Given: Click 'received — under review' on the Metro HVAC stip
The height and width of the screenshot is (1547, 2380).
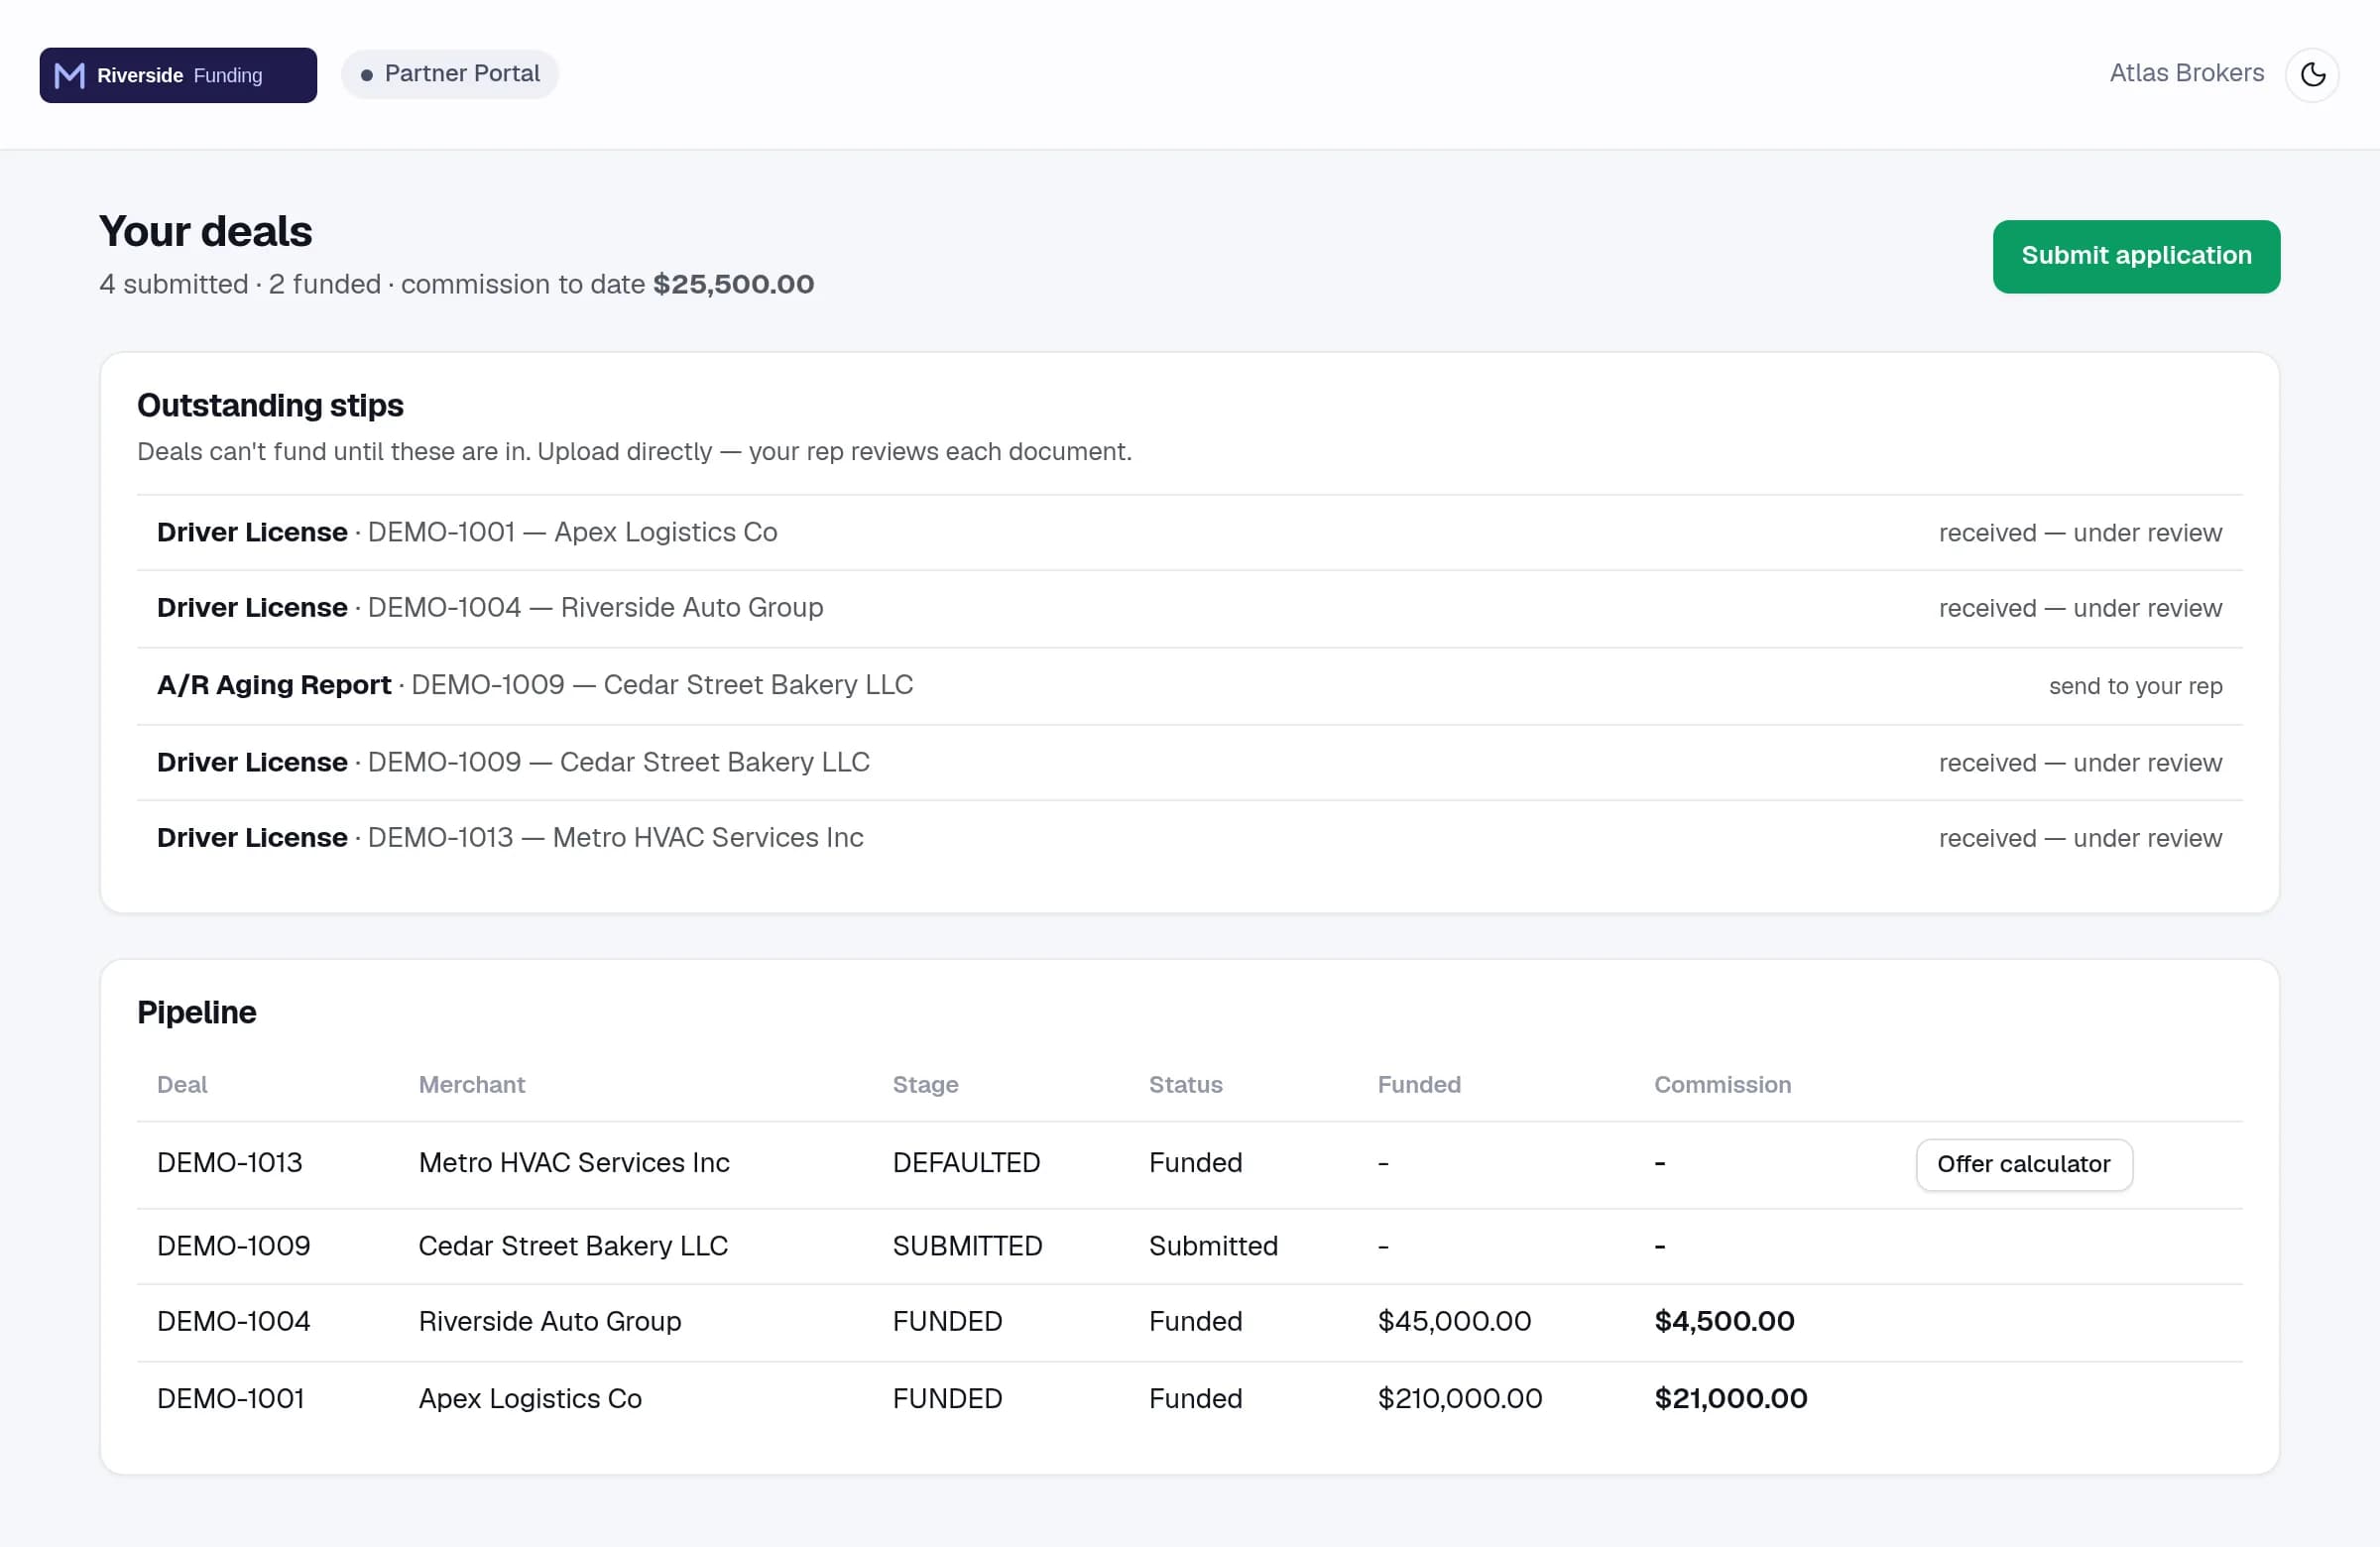Looking at the screenshot, I should pyautogui.click(x=2080, y=838).
